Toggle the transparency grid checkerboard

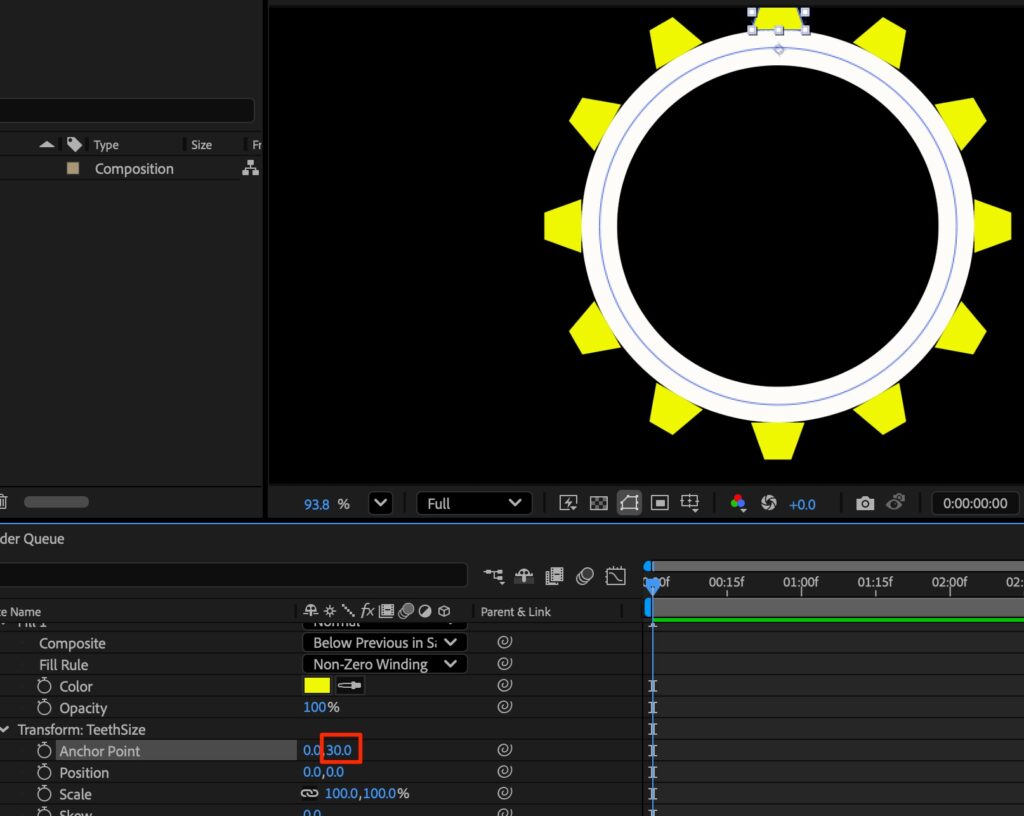pyautogui.click(x=598, y=503)
